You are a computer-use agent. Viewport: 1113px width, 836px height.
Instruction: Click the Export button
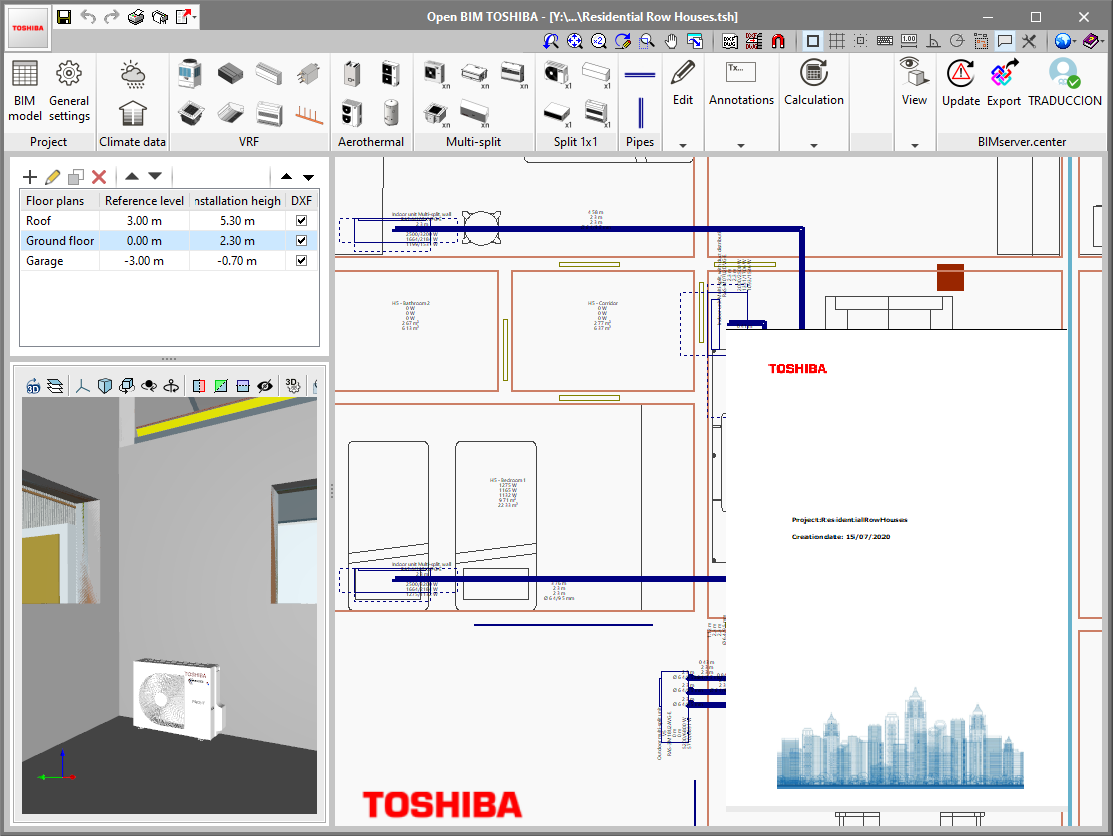click(x=1004, y=83)
